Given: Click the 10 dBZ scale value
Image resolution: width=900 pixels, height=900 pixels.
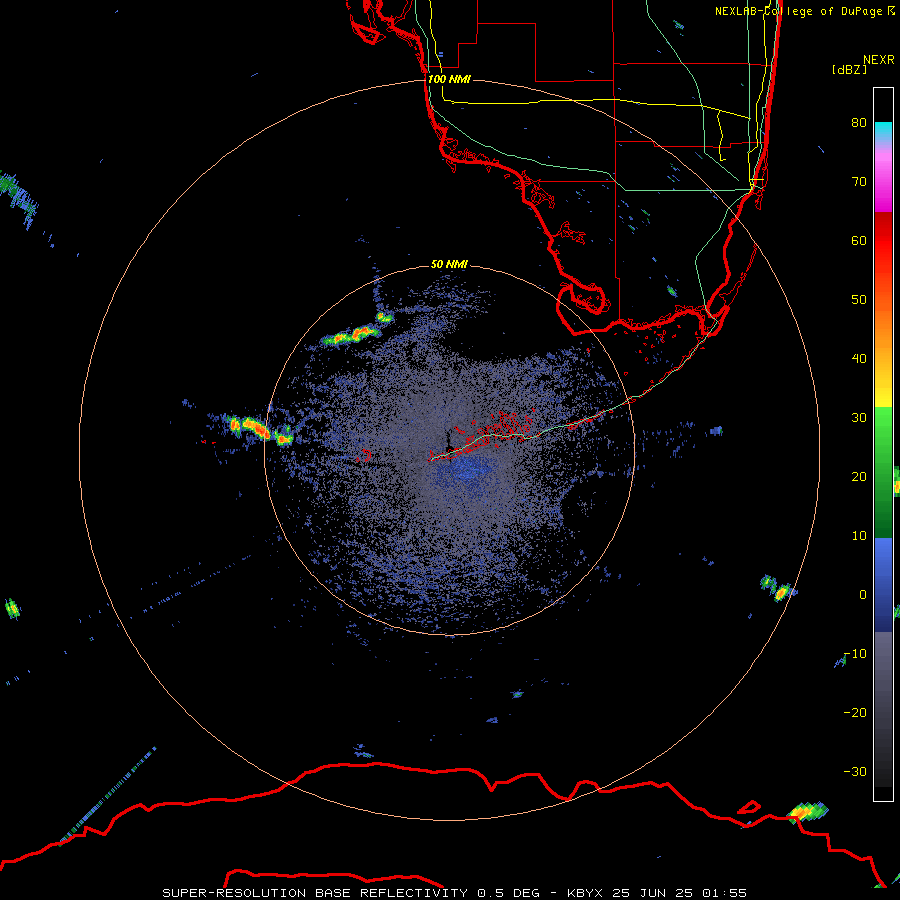Looking at the screenshot, I should click(859, 536).
